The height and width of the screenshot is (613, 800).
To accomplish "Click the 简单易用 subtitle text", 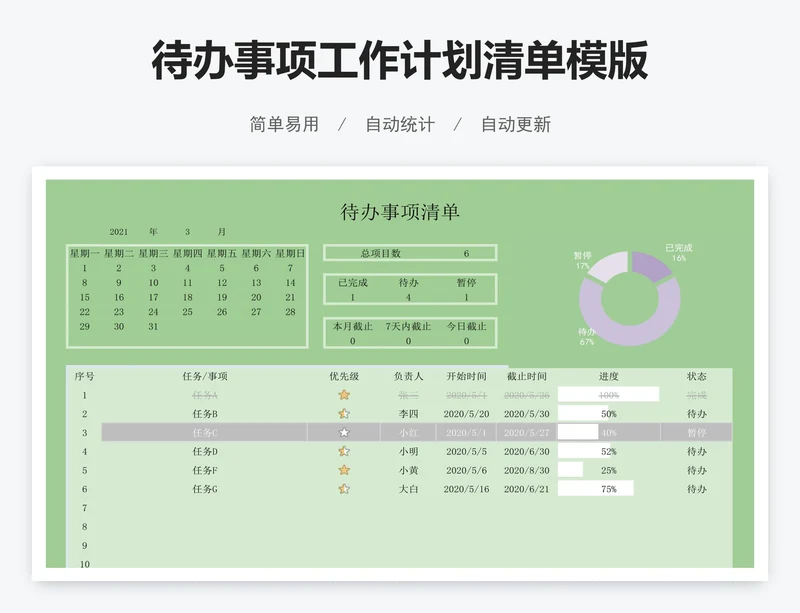I will (284, 124).
